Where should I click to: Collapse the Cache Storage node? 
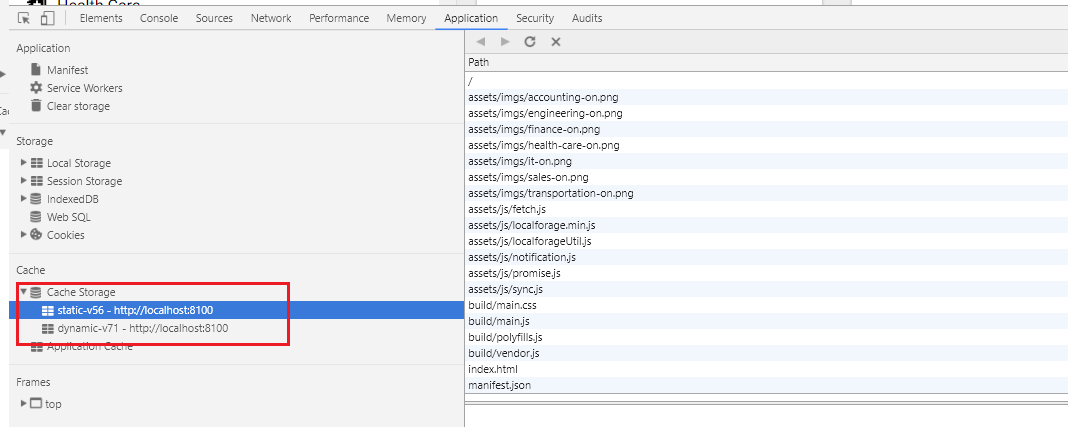tap(24, 291)
